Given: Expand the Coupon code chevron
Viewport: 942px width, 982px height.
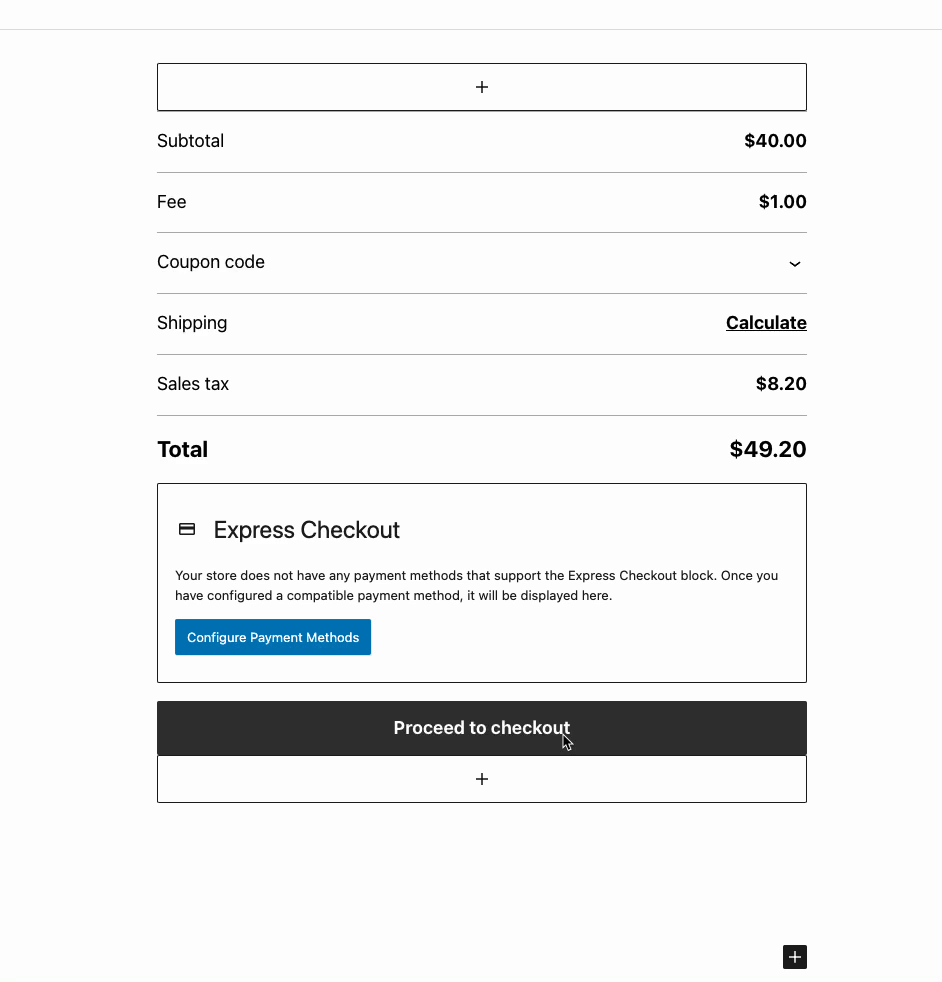Looking at the screenshot, I should (x=795, y=263).
